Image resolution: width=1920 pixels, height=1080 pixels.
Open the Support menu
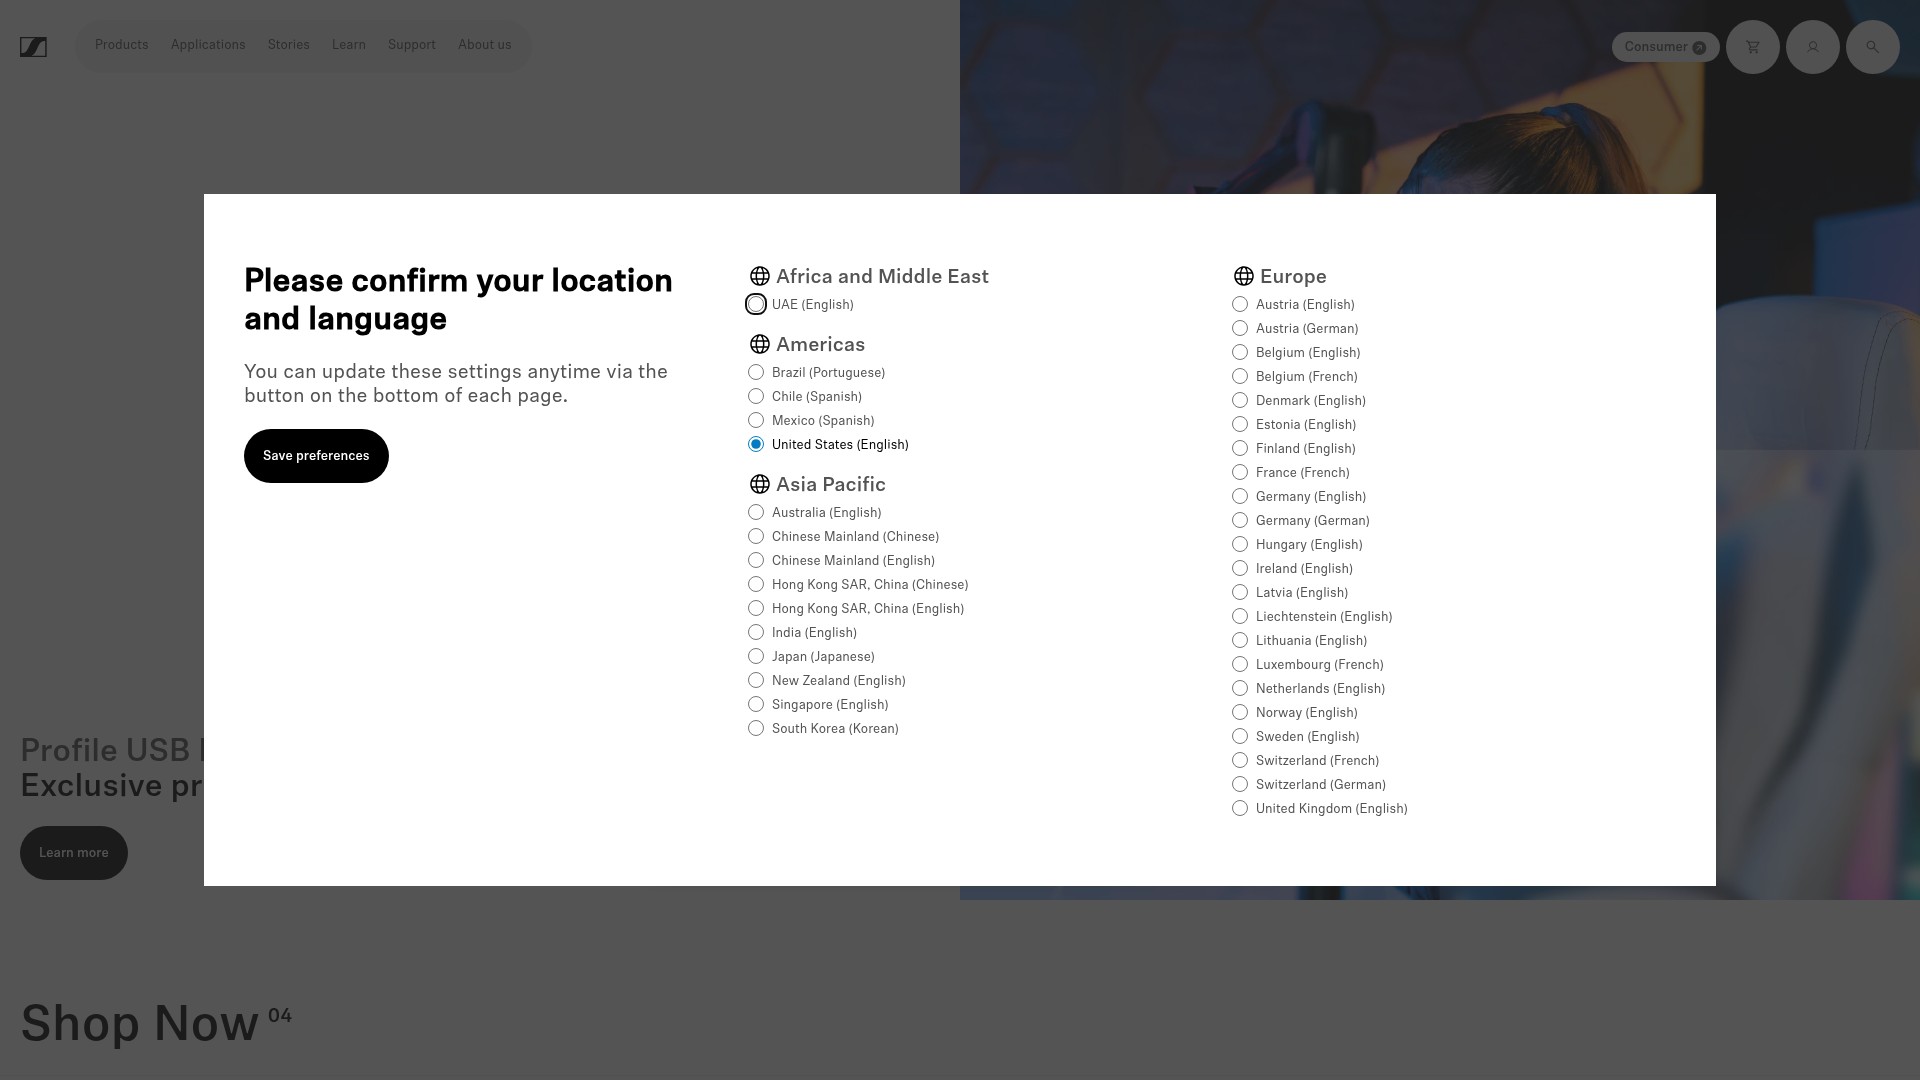coord(412,45)
